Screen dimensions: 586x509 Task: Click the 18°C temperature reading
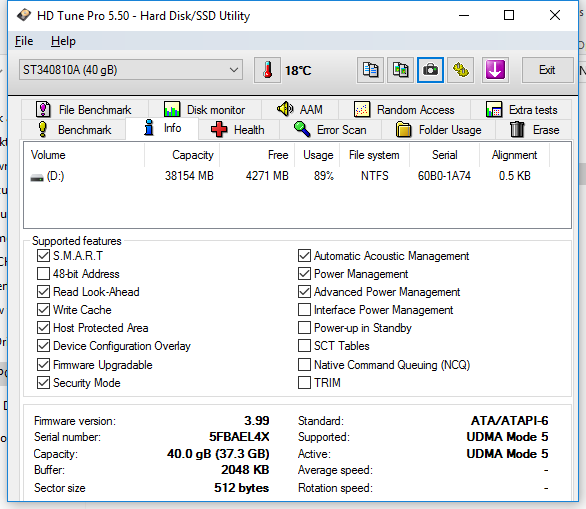tap(298, 70)
